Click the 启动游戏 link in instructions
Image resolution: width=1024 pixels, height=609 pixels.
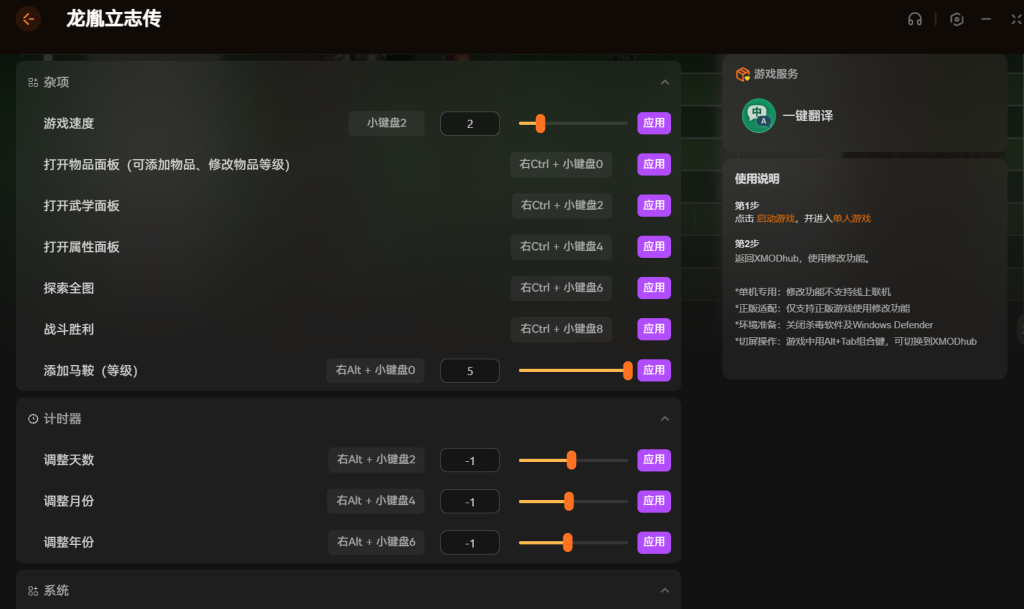[x=774, y=218]
